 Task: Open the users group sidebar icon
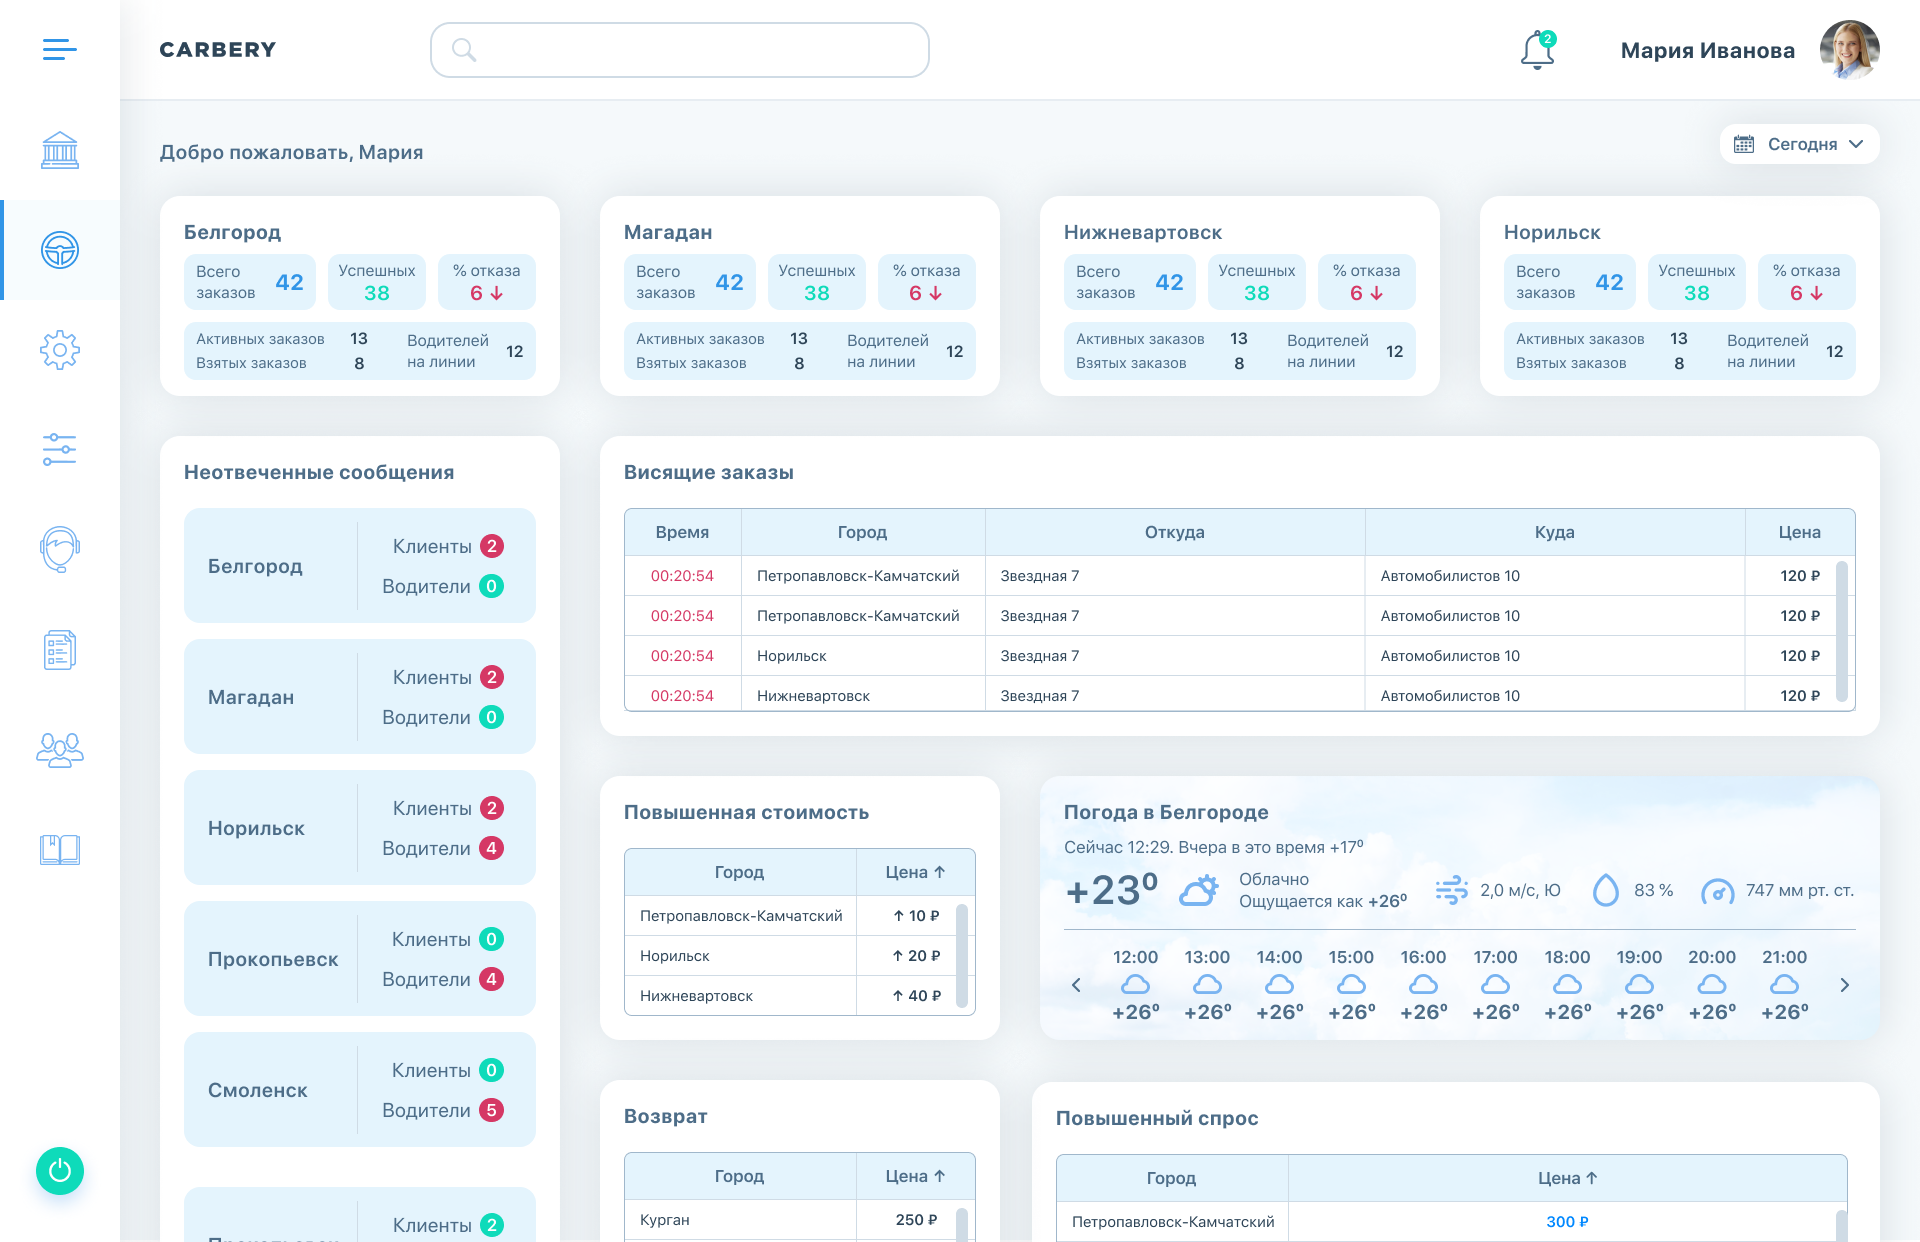60,750
